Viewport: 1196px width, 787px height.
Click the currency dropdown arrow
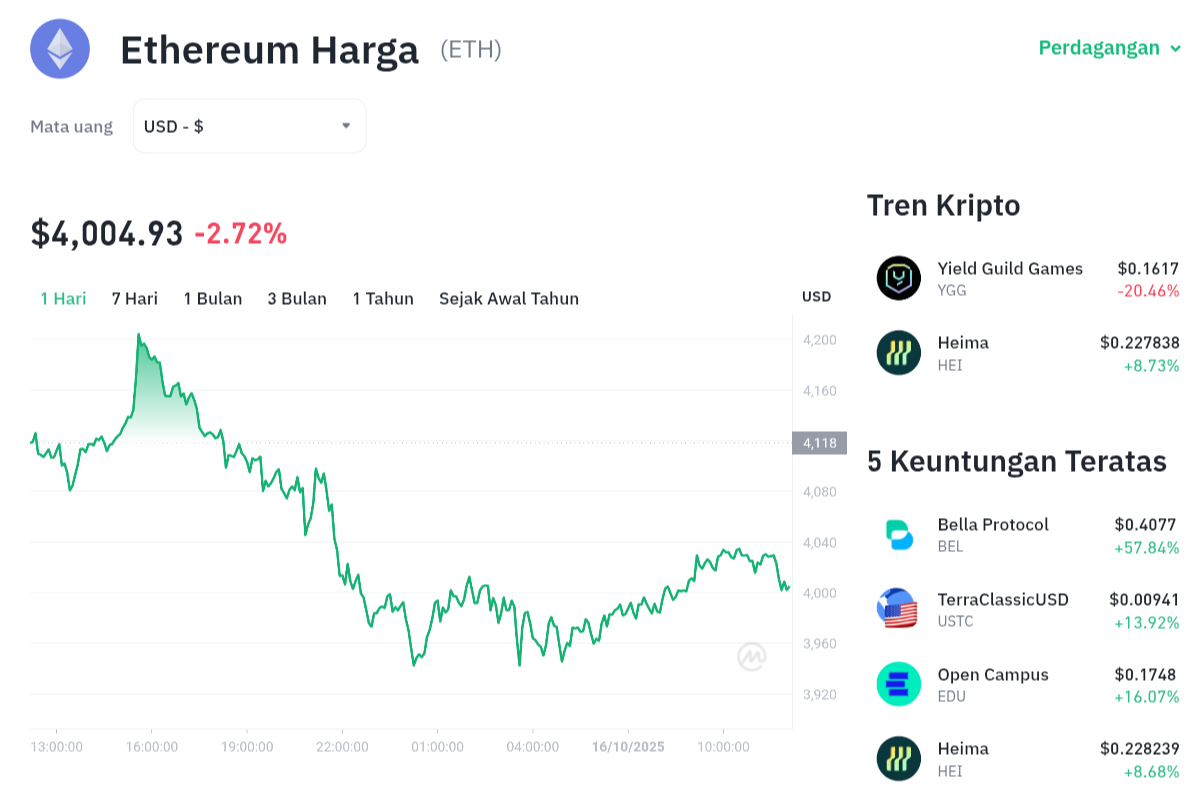pos(346,126)
